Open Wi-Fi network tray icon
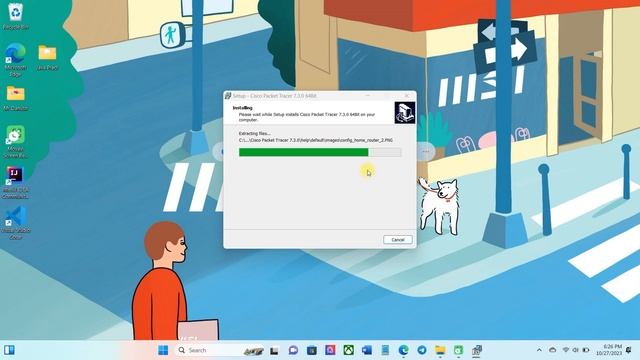640x360 pixels. [x=566, y=350]
